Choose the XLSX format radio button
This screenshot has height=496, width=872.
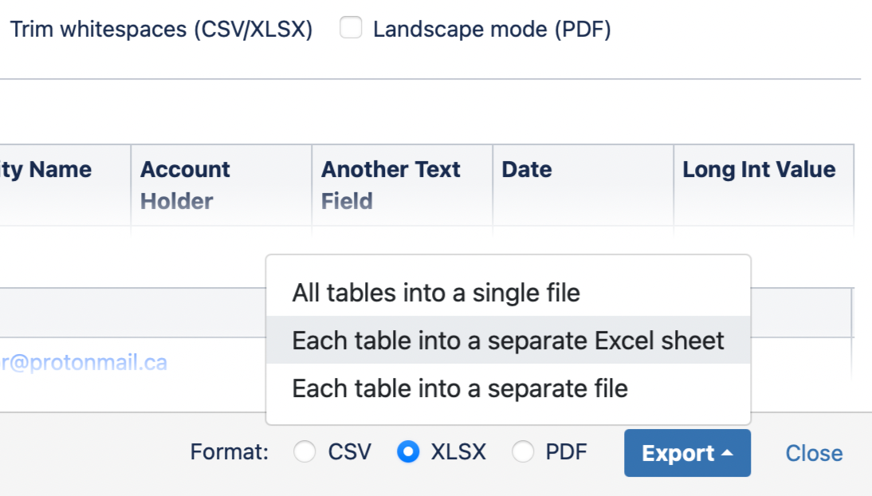point(408,452)
